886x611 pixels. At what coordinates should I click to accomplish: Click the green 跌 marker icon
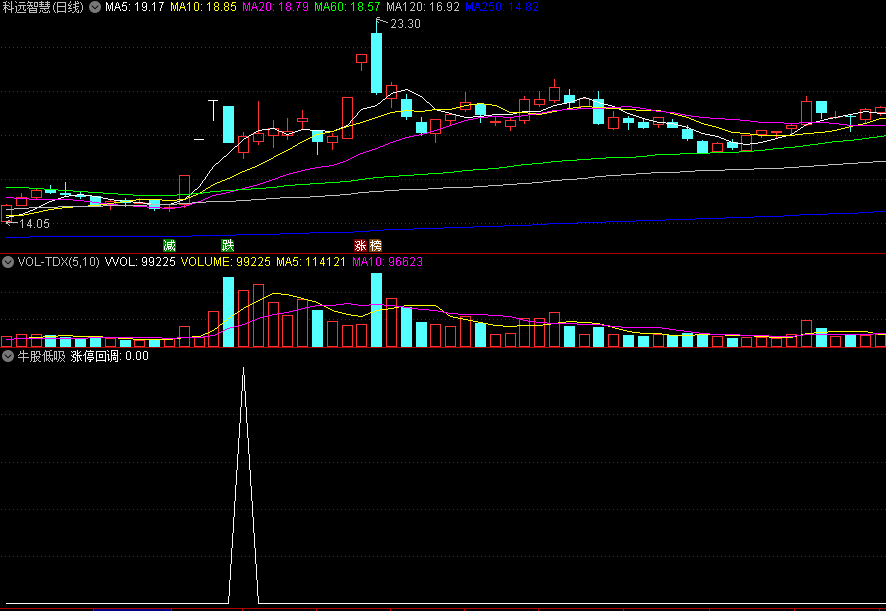click(228, 245)
